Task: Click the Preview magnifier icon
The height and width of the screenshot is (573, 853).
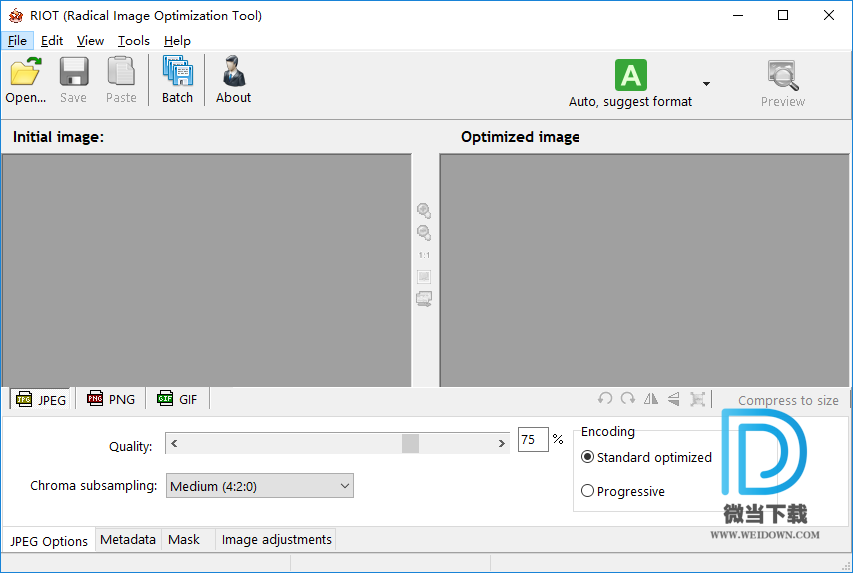Action: 783,75
